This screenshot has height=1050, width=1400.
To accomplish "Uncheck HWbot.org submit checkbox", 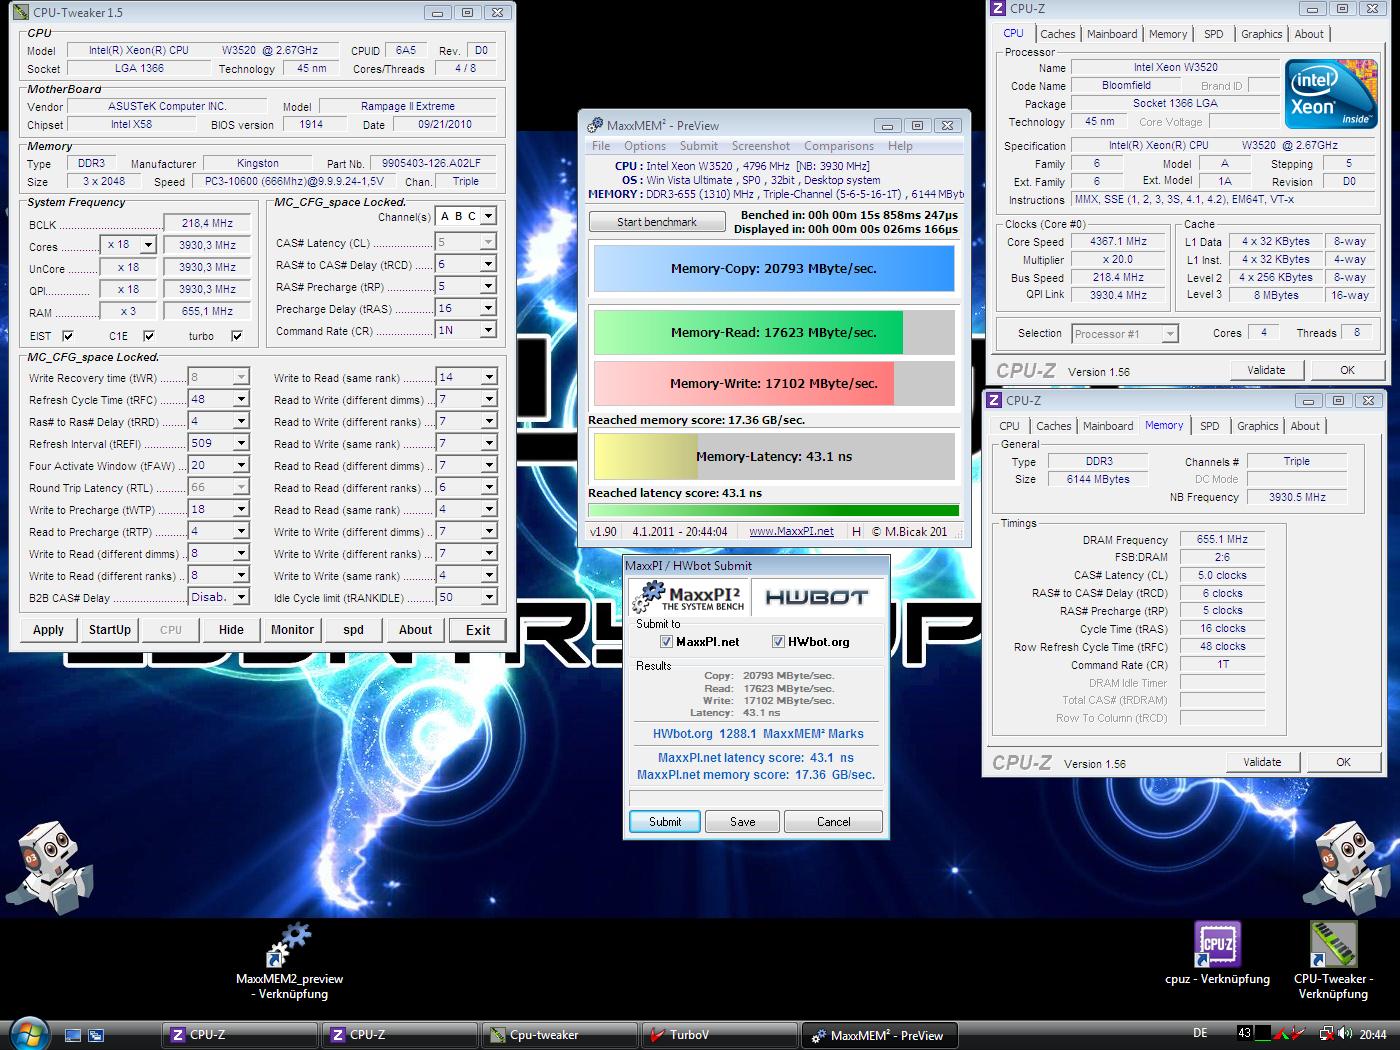I will 779,642.
